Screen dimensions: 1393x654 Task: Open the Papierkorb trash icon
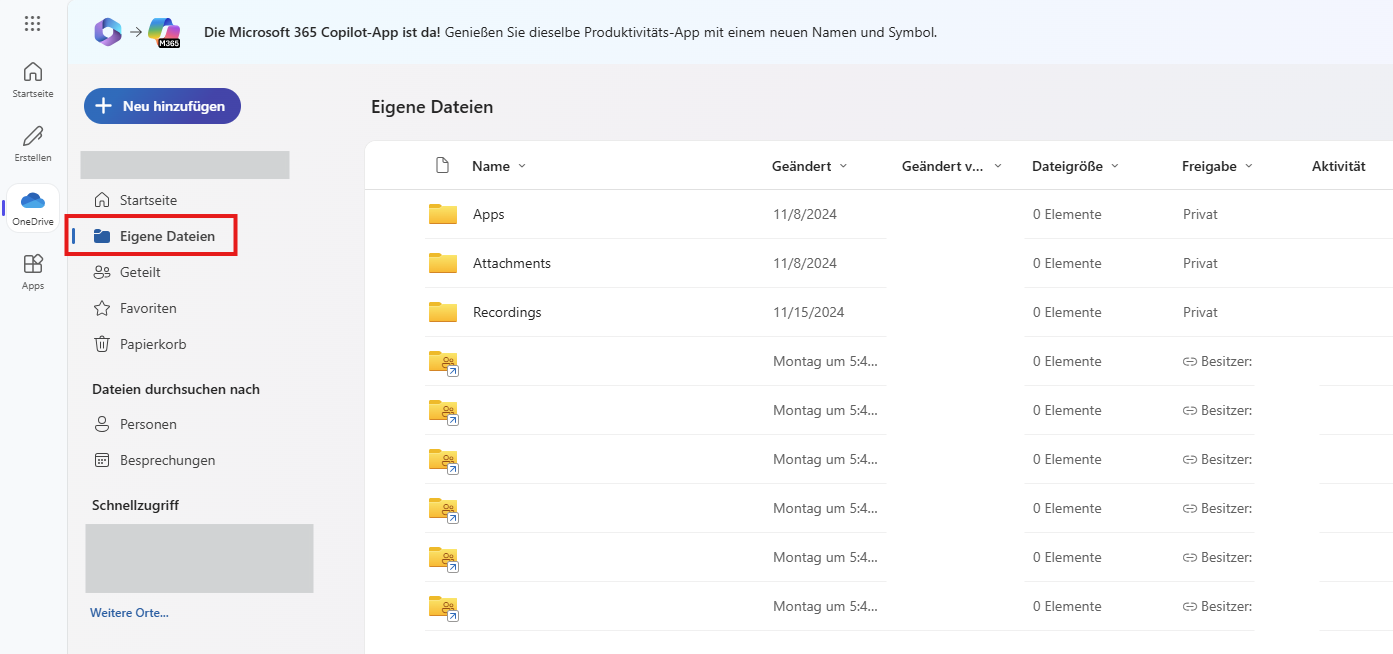pos(101,344)
